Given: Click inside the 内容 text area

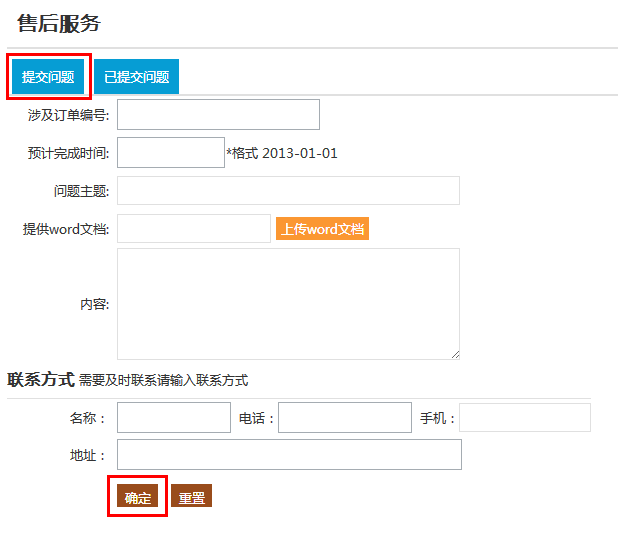Looking at the screenshot, I should pyautogui.click(x=288, y=304).
